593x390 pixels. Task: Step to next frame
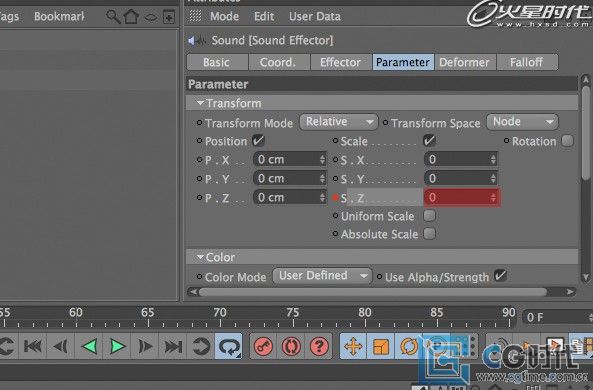click(x=145, y=346)
